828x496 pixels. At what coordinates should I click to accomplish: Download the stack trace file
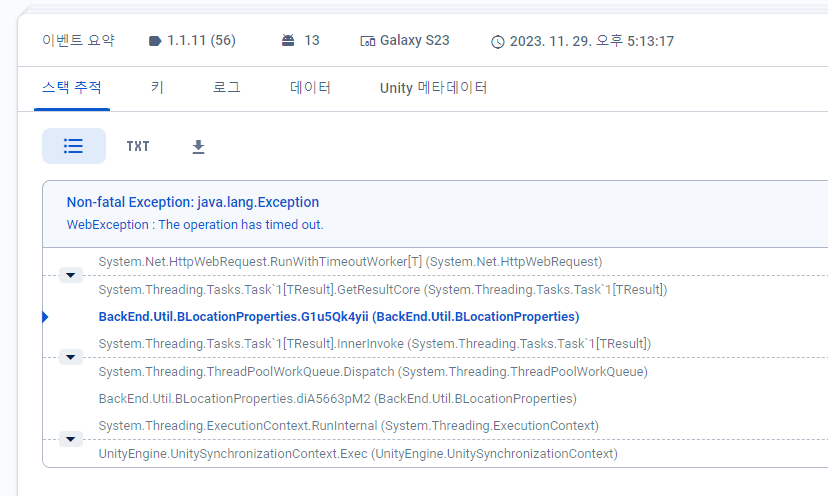[198, 146]
